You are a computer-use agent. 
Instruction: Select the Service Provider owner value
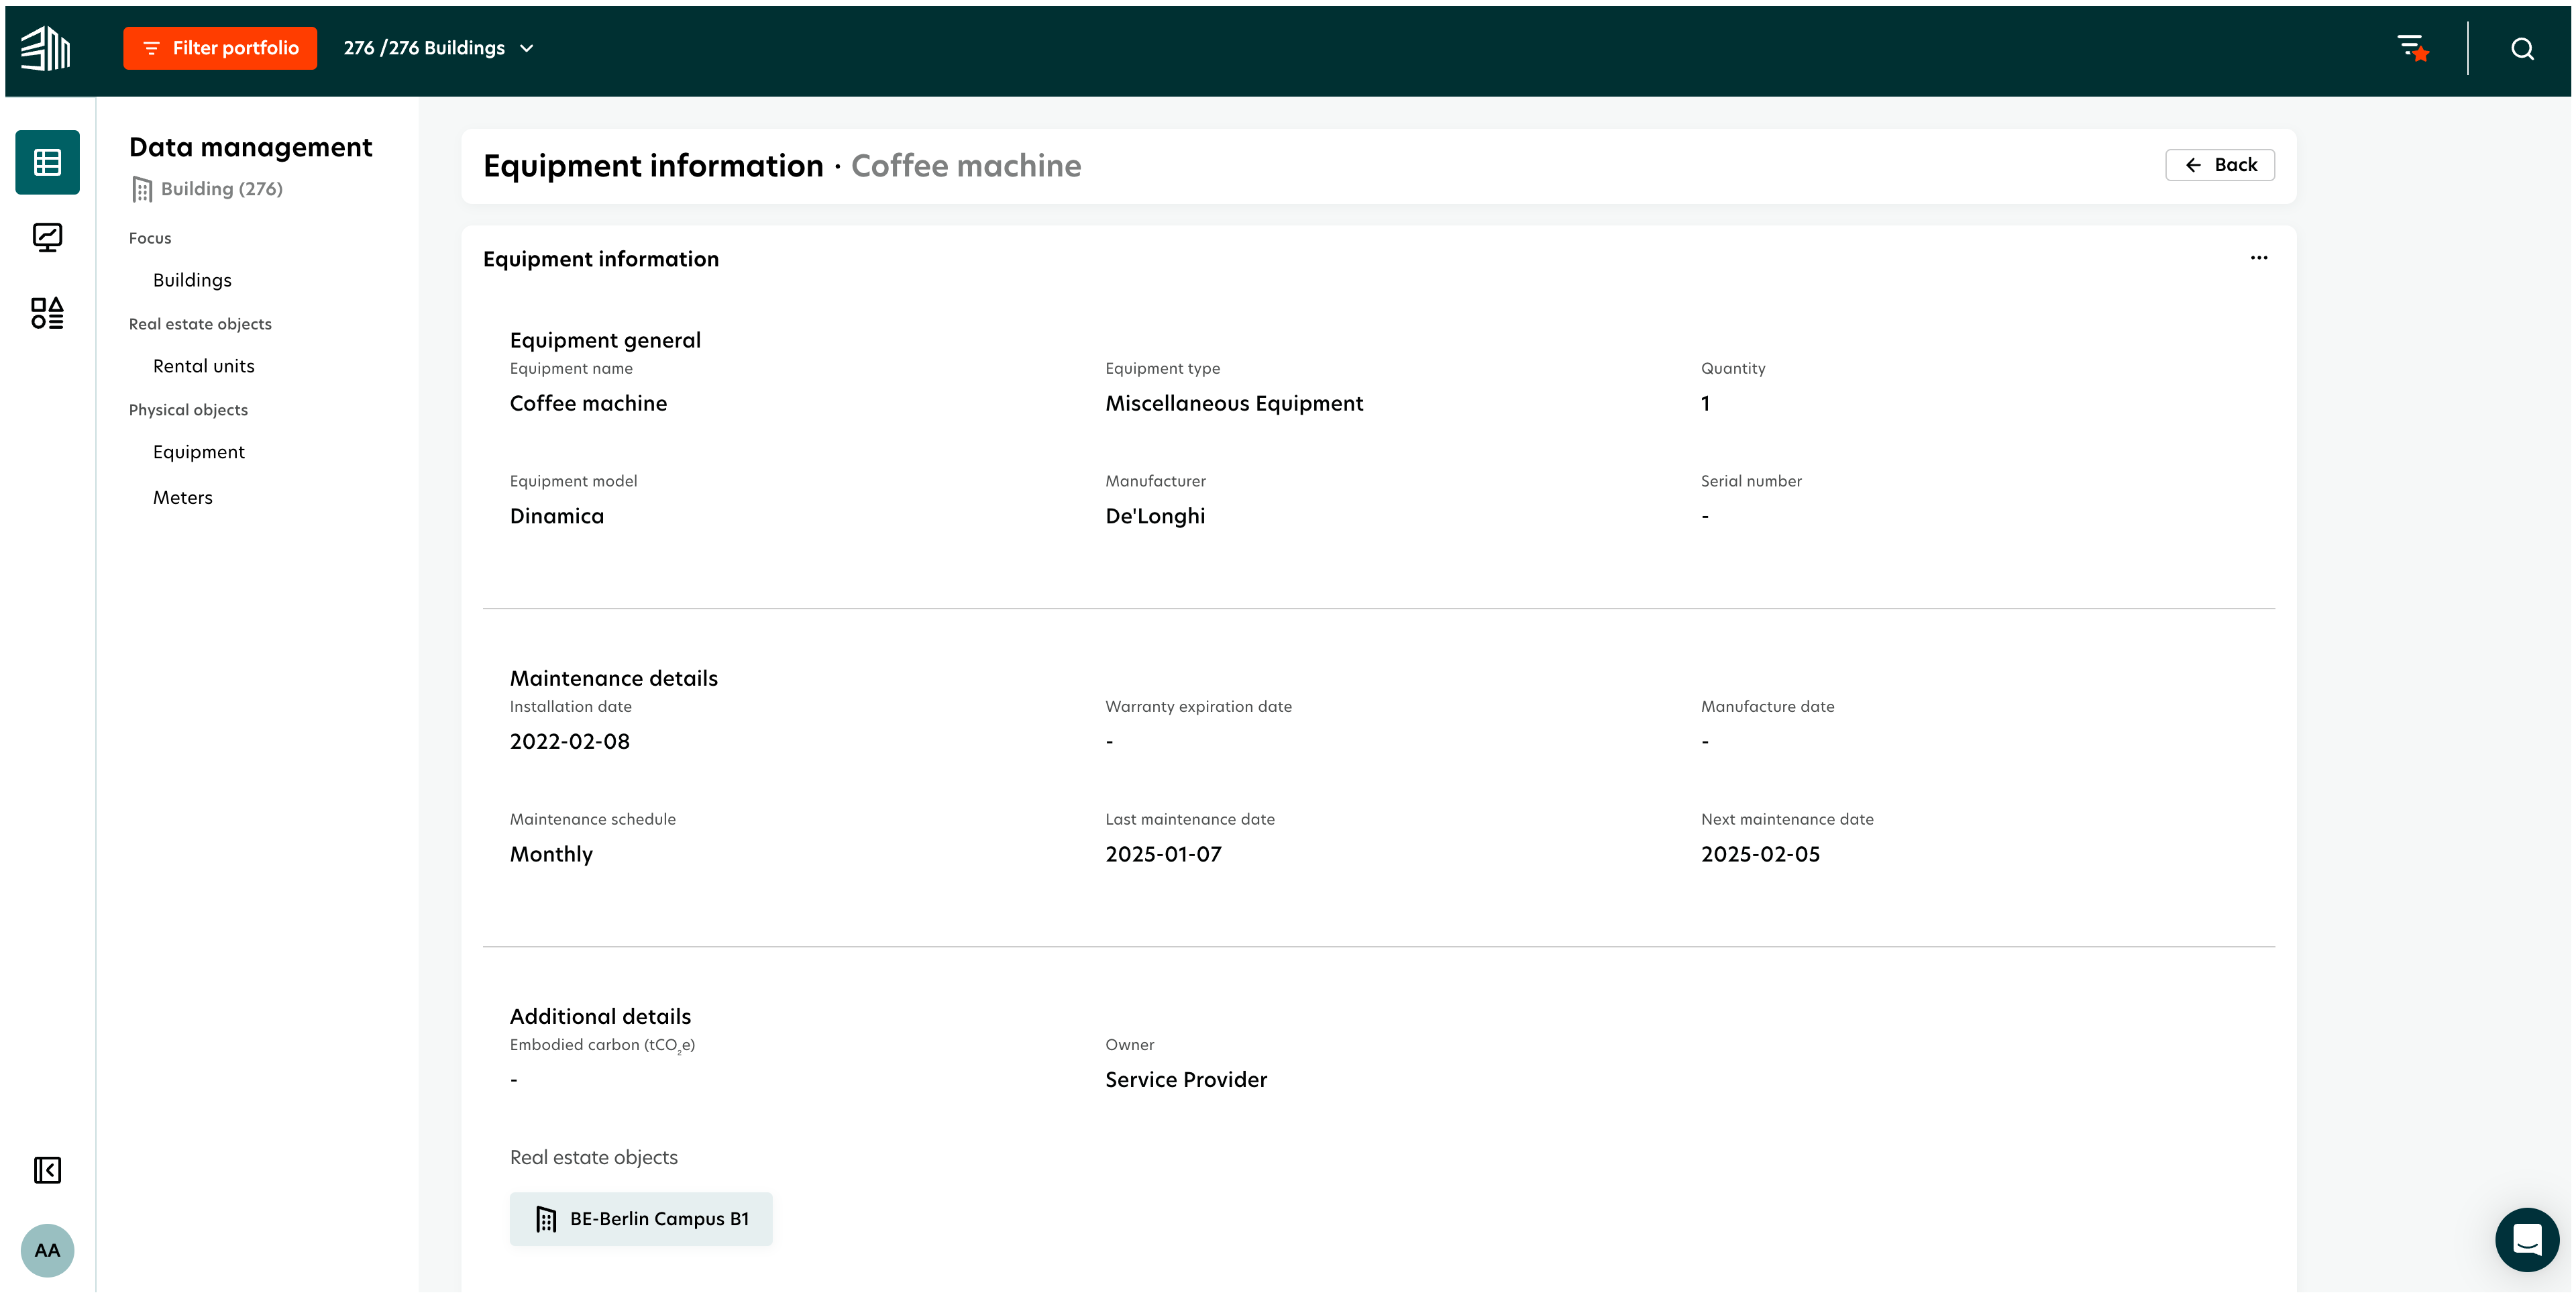coord(1186,1079)
